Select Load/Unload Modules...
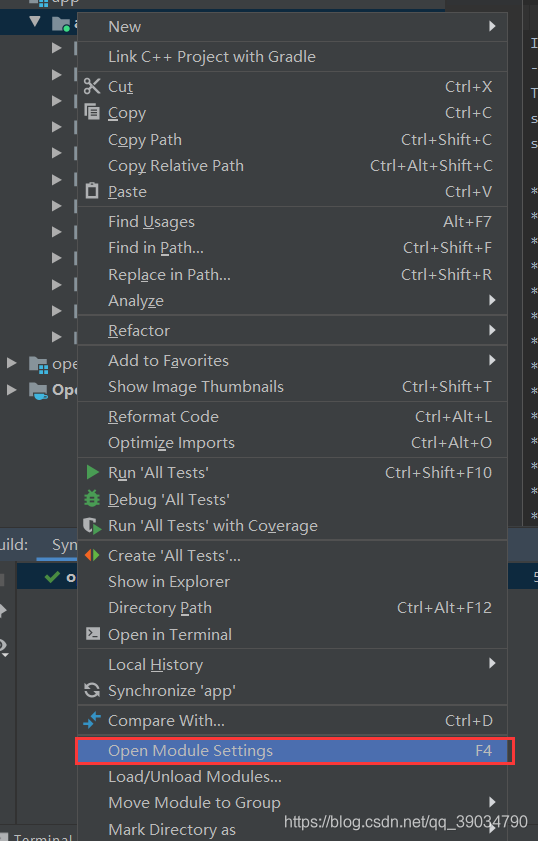The width and height of the screenshot is (538, 841). coord(292,777)
